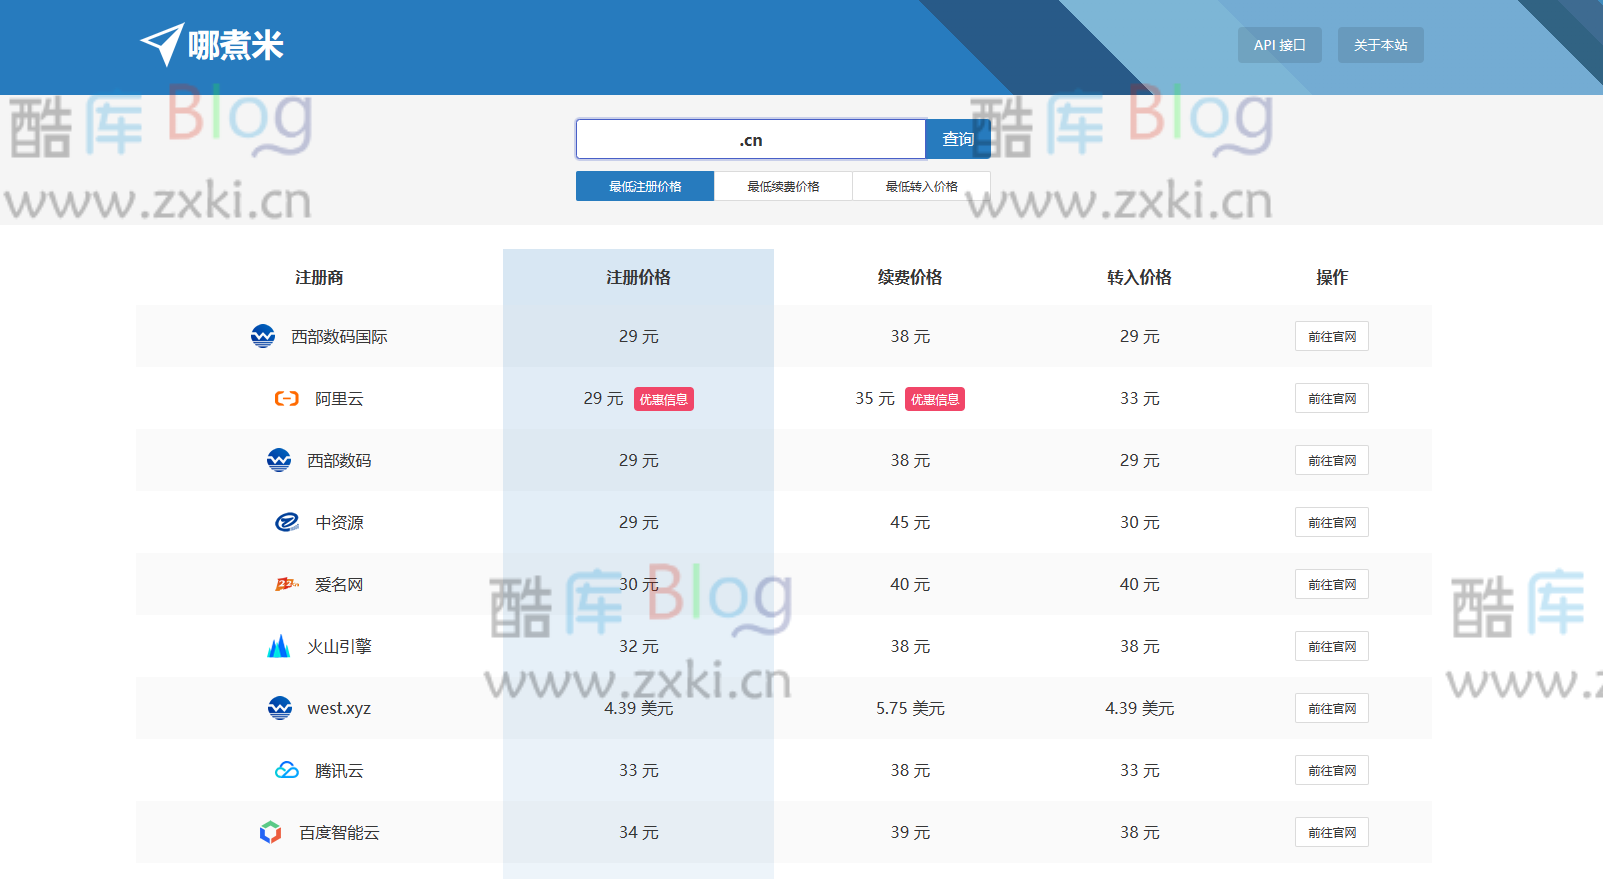Click 前往官网 for 腾讯云
This screenshot has height=879, width=1603.
1332,770
